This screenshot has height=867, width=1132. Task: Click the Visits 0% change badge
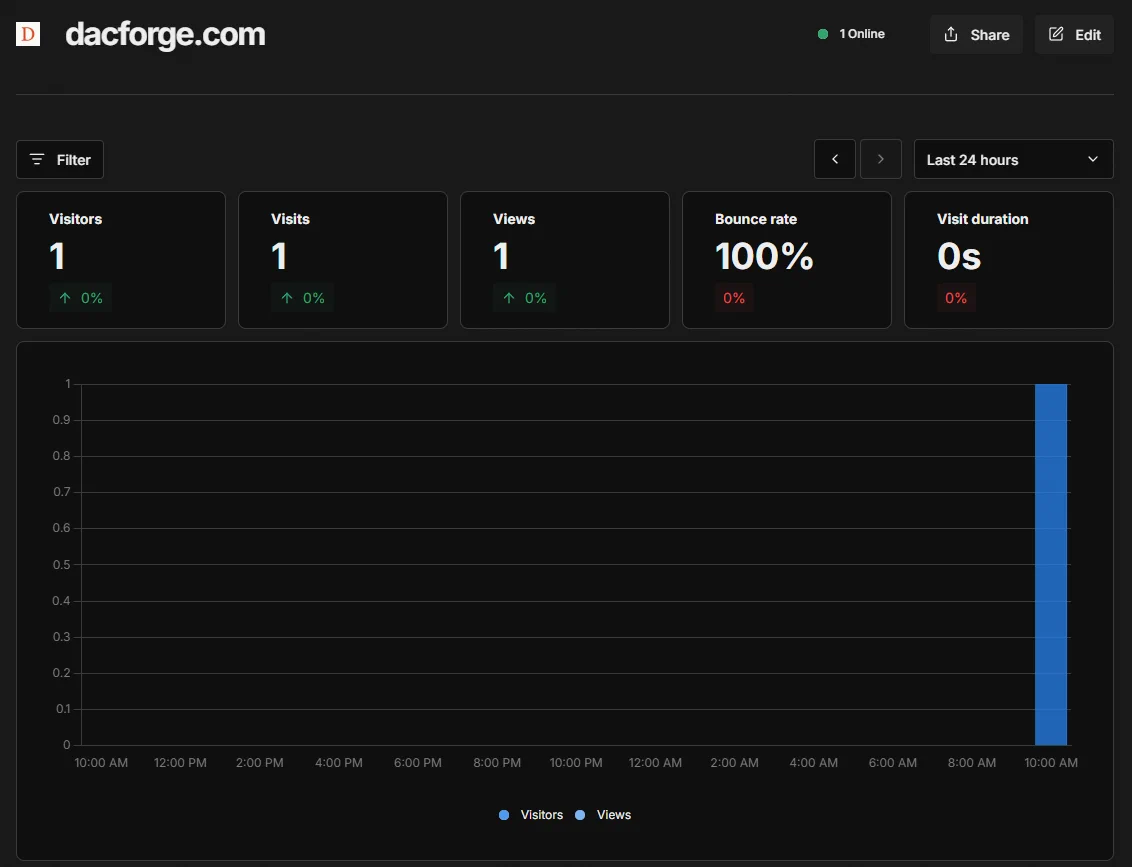click(302, 298)
